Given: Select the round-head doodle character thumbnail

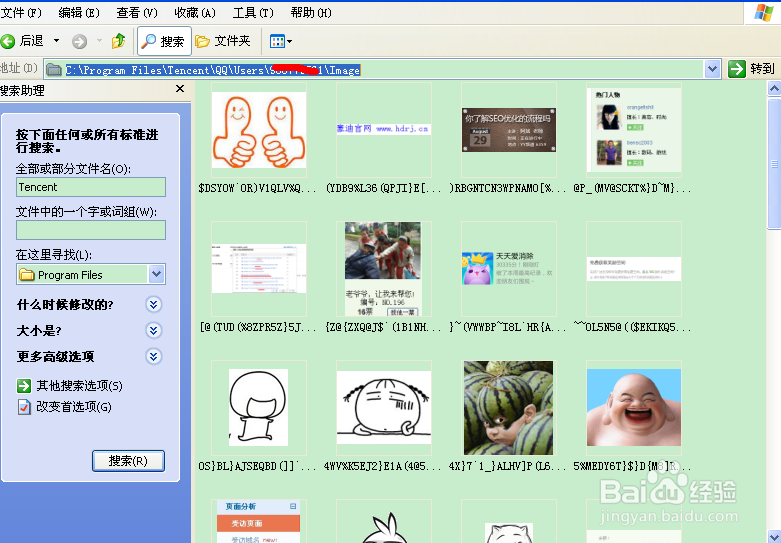Looking at the screenshot, I should coord(258,407).
